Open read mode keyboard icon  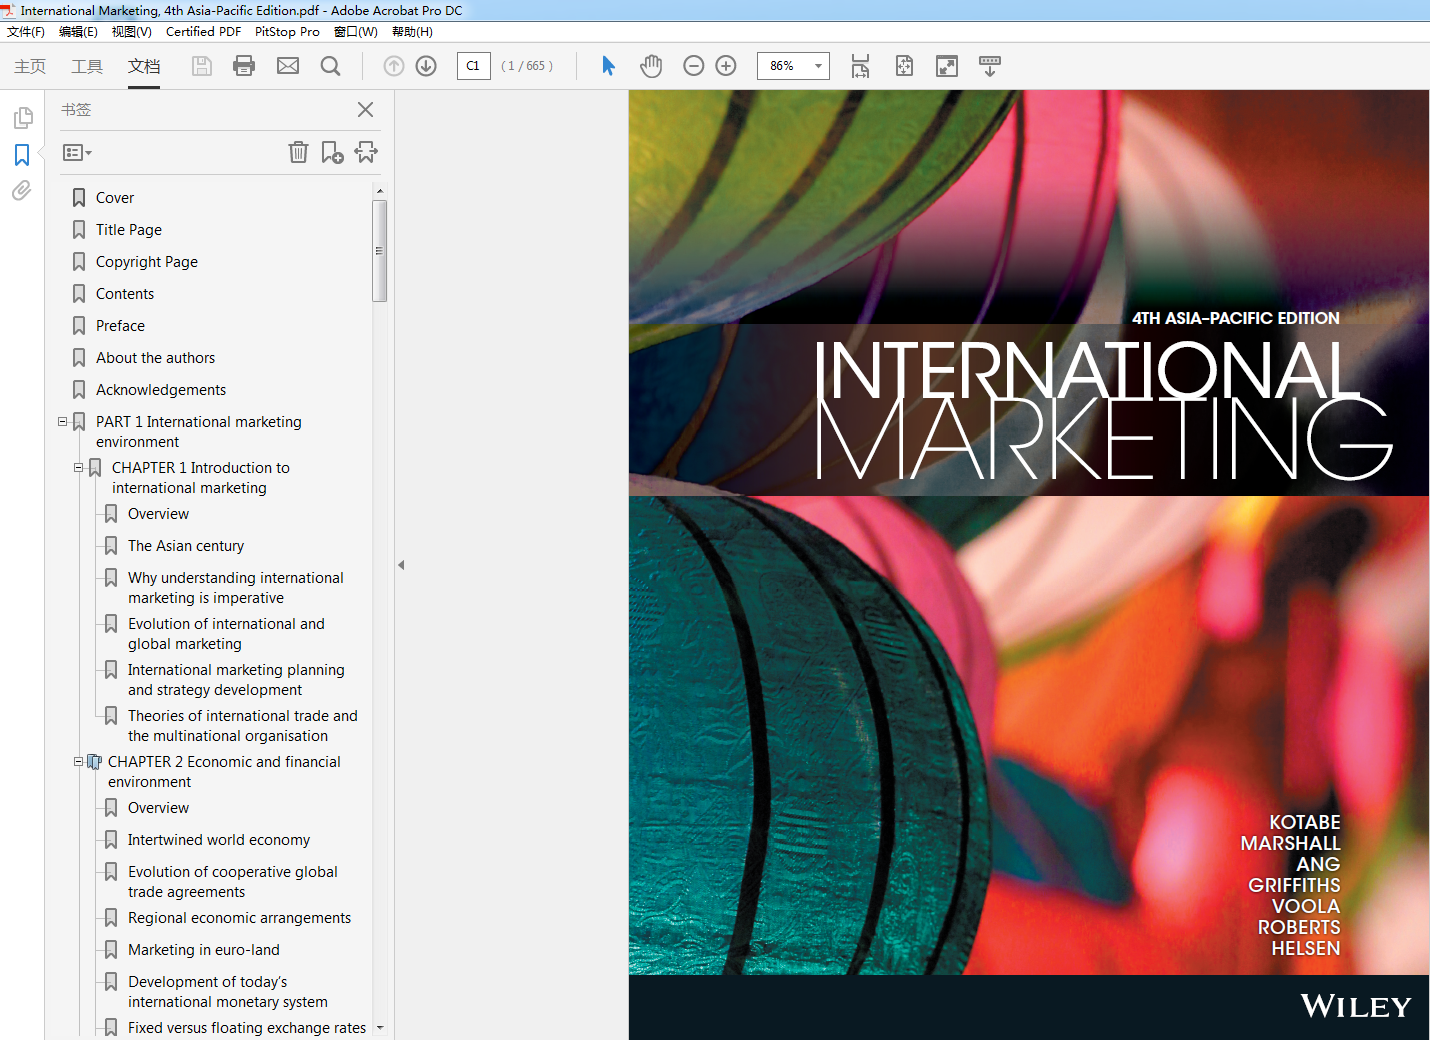(990, 66)
